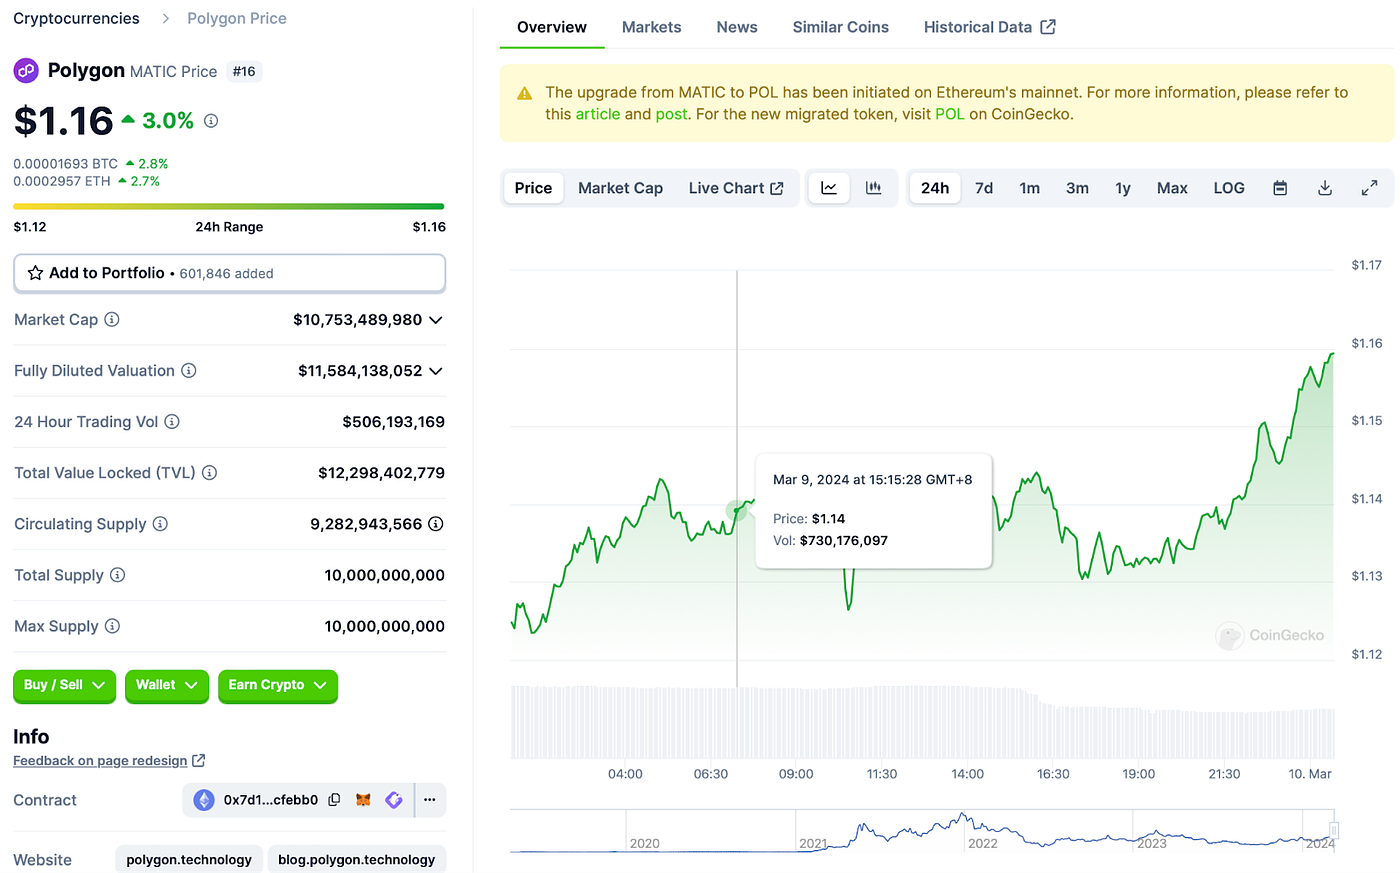This screenshot has height=873, width=1400.
Task: Select the 7d timeframe toggle
Action: tap(983, 187)
